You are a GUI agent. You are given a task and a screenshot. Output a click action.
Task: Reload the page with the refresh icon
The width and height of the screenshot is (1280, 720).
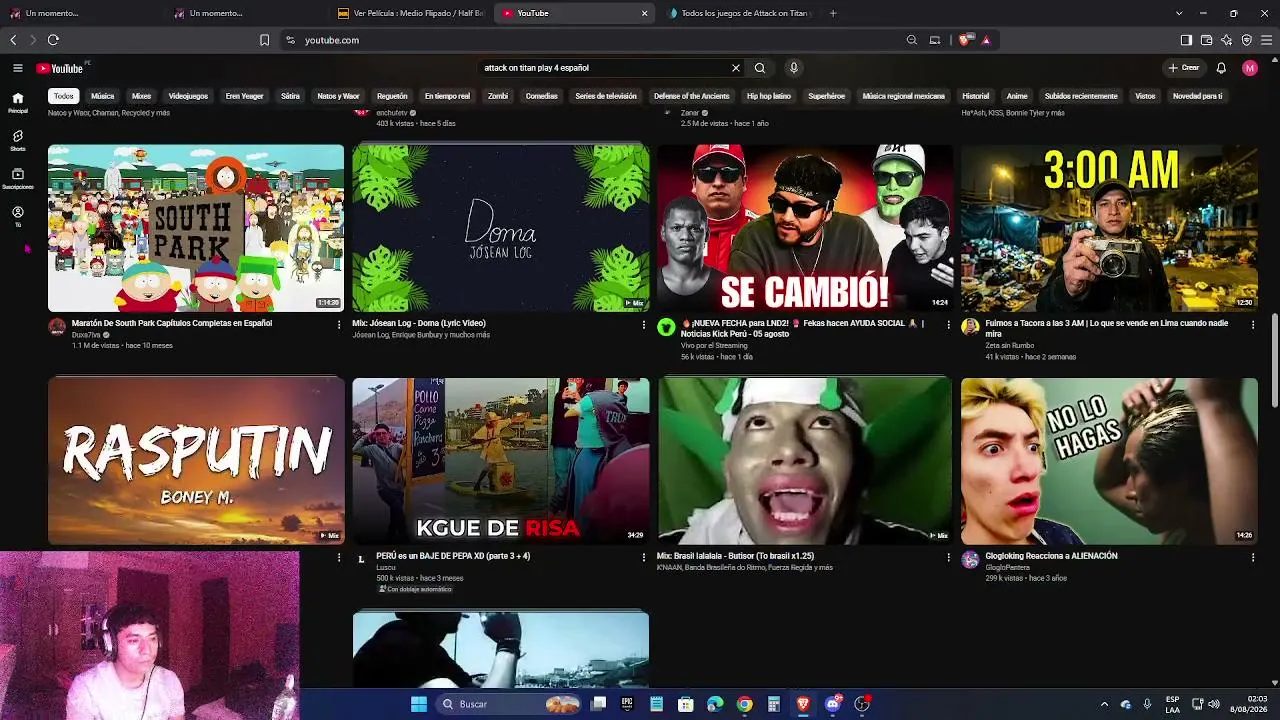53,40
